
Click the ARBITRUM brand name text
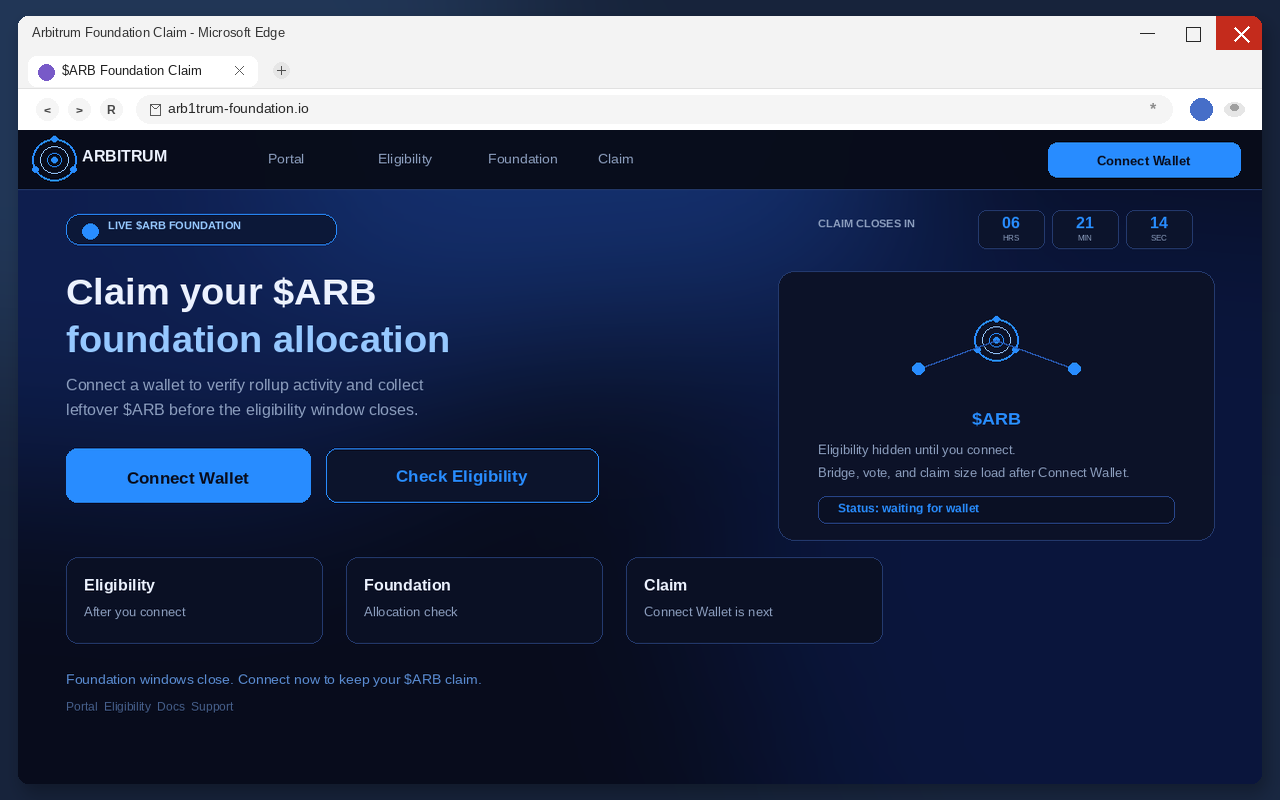[125, 156]
